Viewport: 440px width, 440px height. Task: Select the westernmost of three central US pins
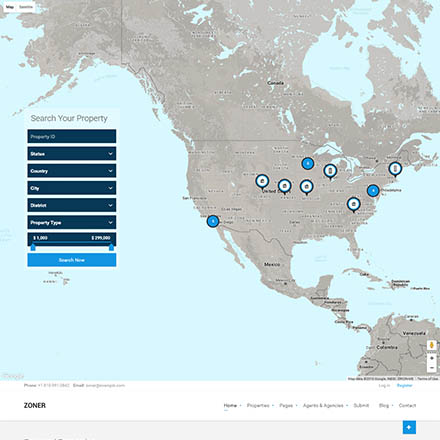pos(262,182)
